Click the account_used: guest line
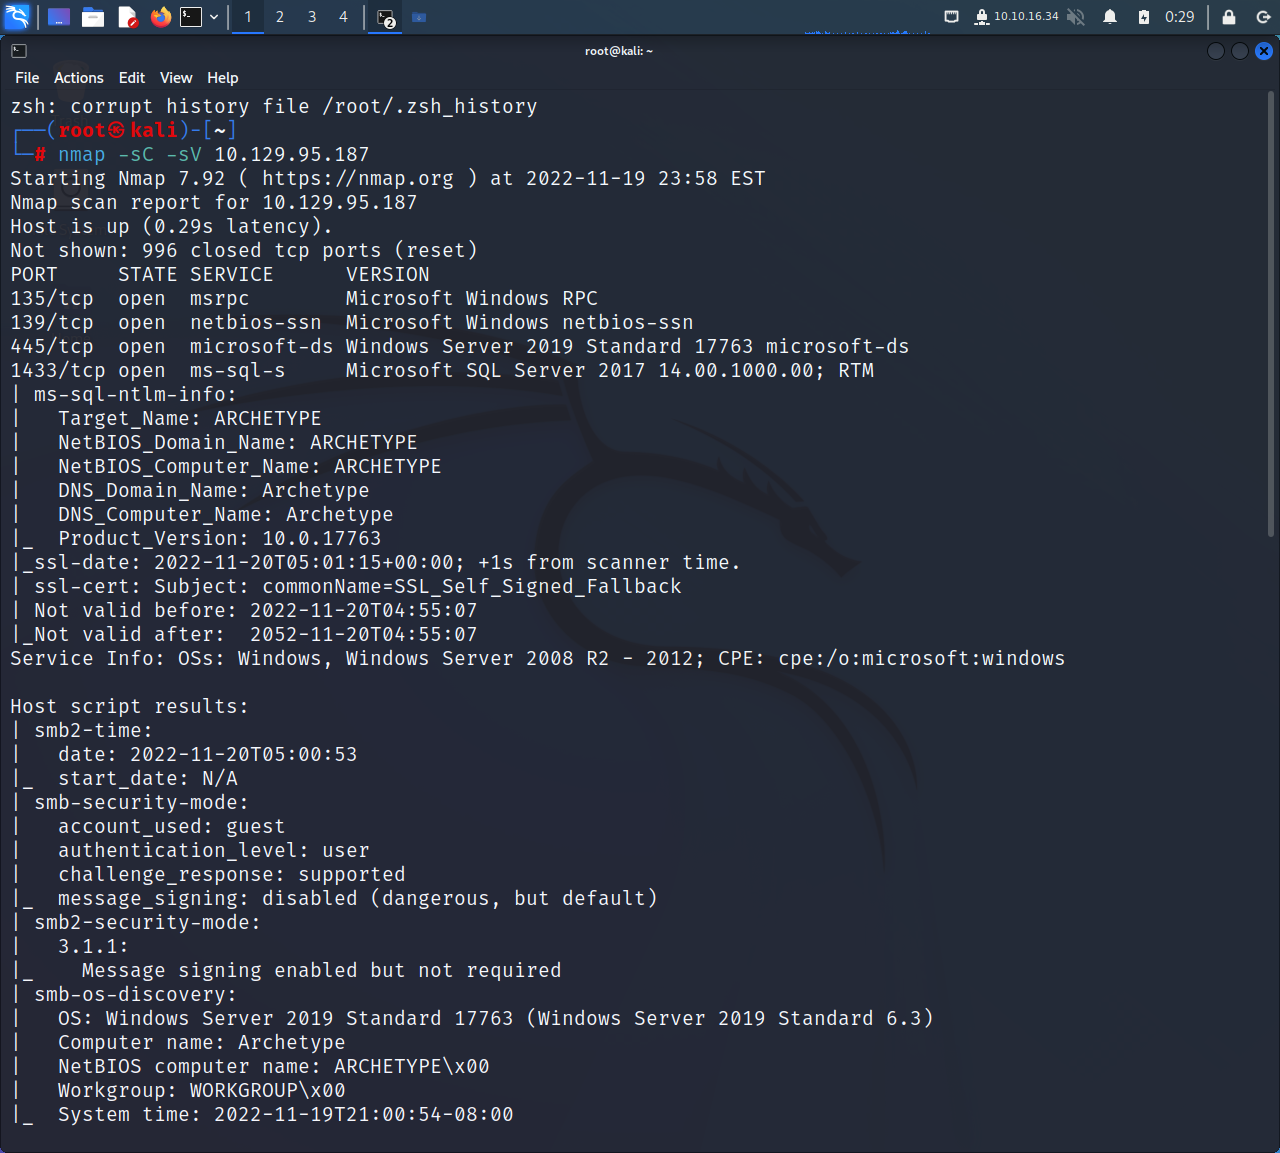Viewport: 1280px width, 1153px height. coord(172,826)
